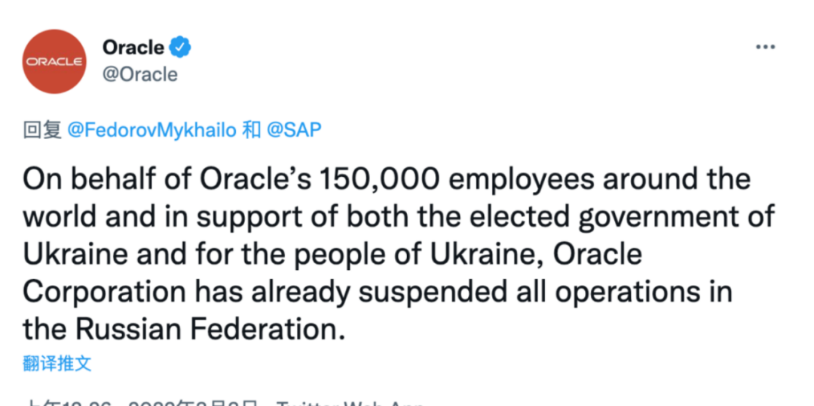
Task: Click the words 'On behalf' starting the tweet
Action: coord(83,179)
